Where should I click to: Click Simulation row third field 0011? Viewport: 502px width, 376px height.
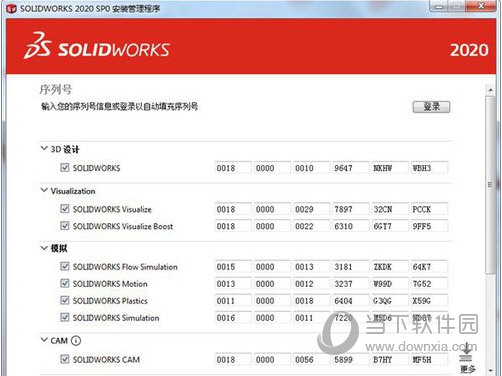click(x=311, y=318)
